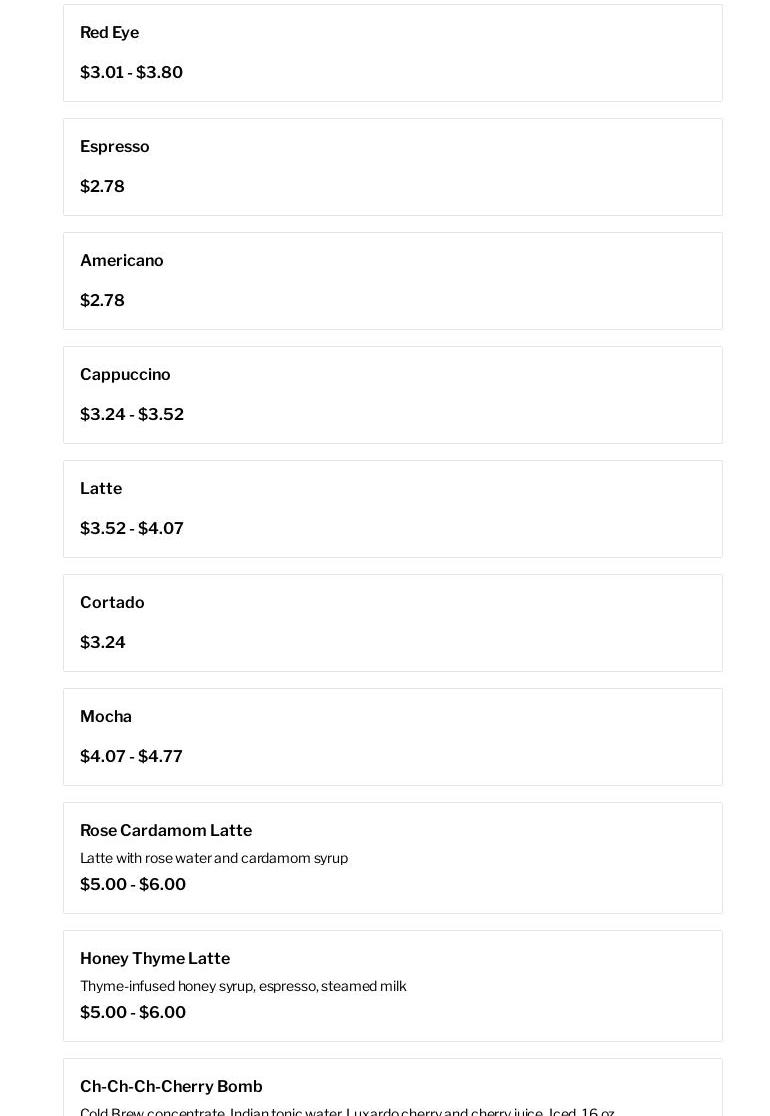
Task: Click the Cappuccino $3.24 - $3.52 price
Action: coord(132,415)
